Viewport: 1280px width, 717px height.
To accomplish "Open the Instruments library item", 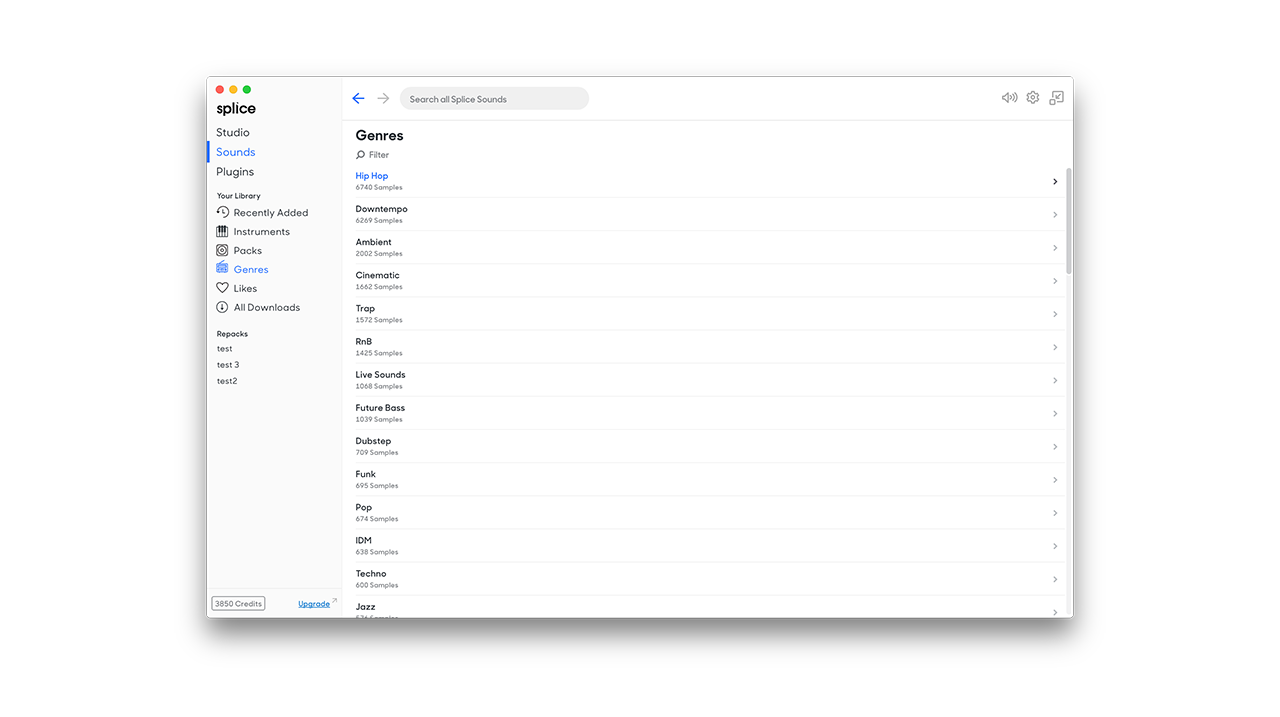I will [x=262, y=231].
